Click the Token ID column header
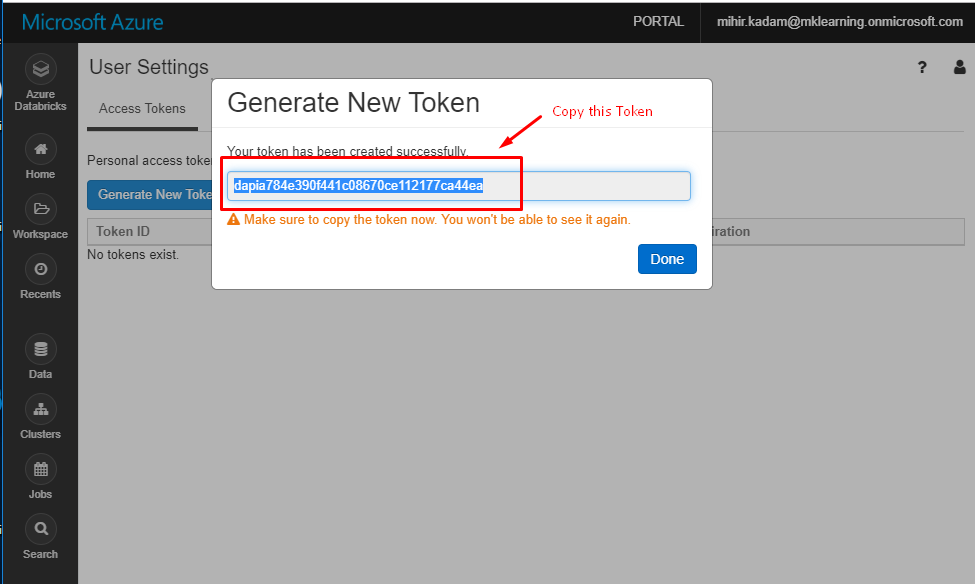The width and height of the screenshot is (975, 584). click(123, 231)
